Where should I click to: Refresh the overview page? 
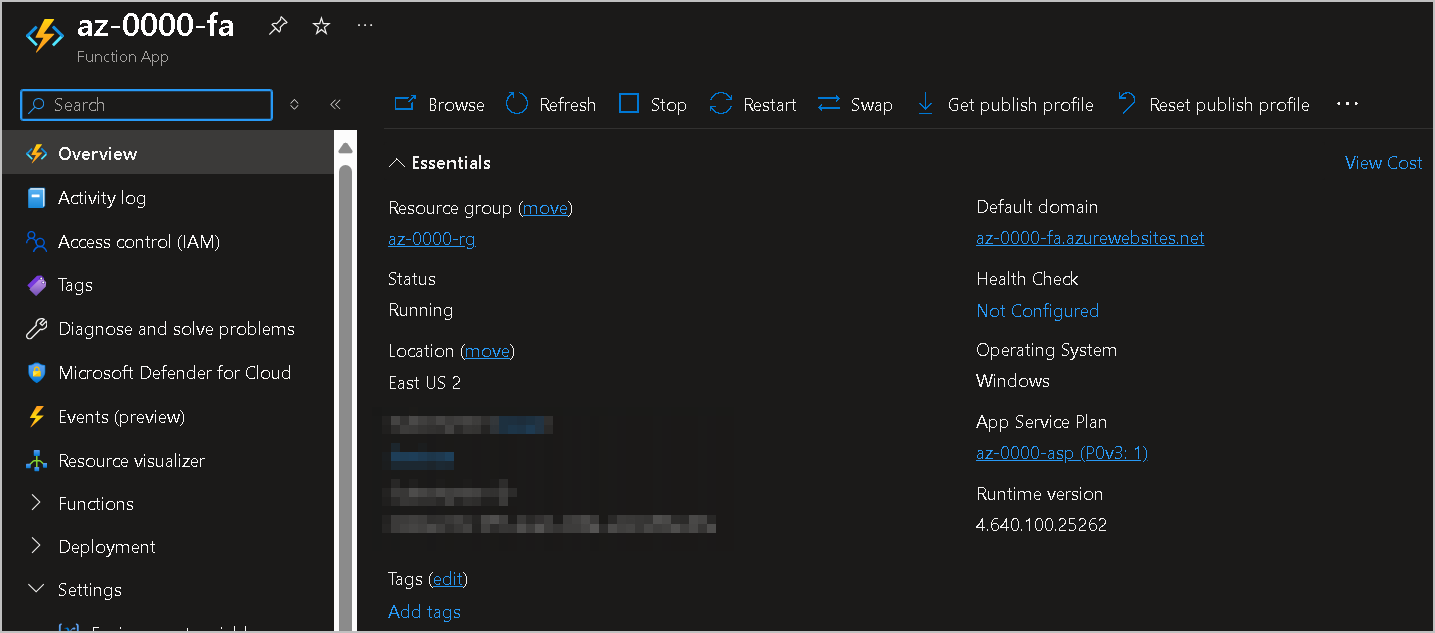coord(567,105)
